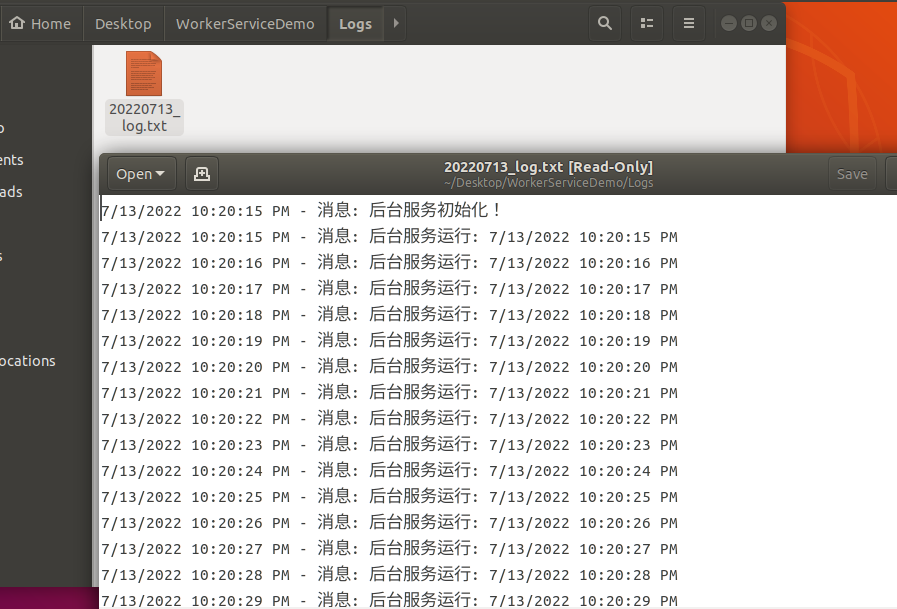The width and height of the screenshot is (897, 609).
Task: Click the log line at 10:20:25 PM
Action: [x=389, y=497]
